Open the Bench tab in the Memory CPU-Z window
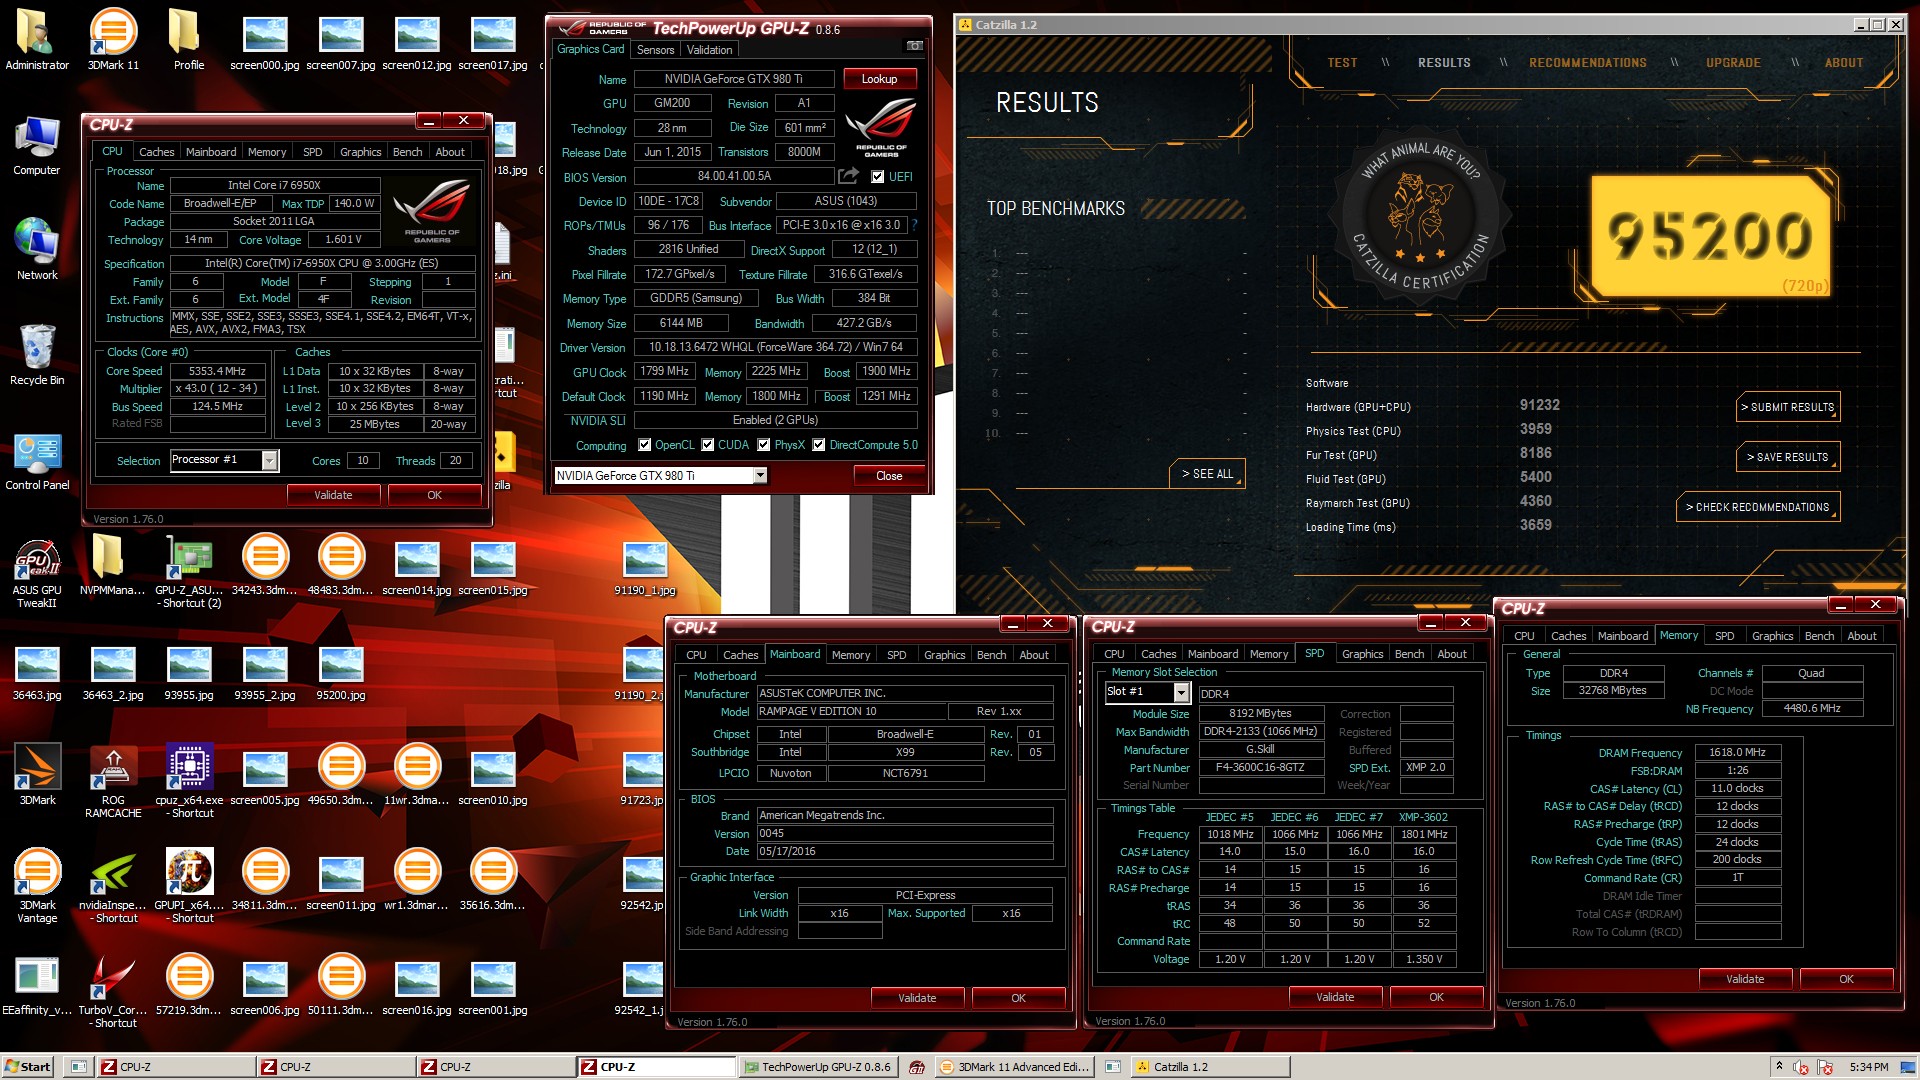 1819,636
